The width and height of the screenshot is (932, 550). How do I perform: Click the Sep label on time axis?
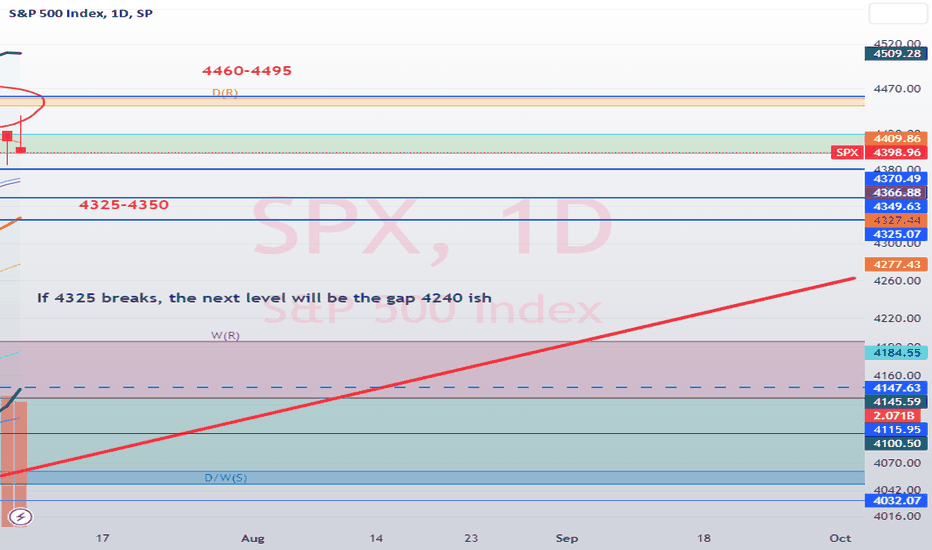point(566,538)
